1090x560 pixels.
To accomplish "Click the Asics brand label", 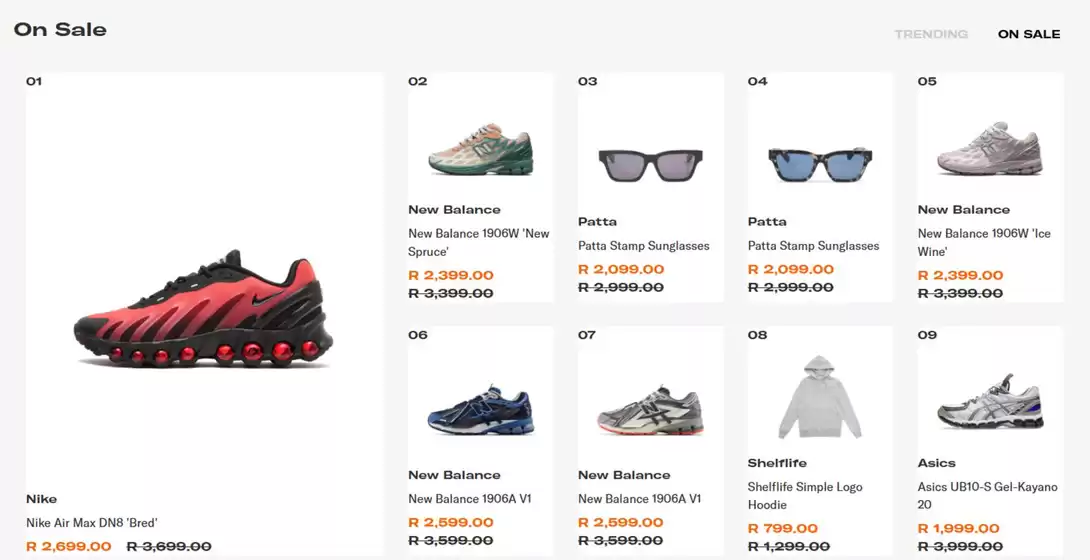I will tap(937, 463).
